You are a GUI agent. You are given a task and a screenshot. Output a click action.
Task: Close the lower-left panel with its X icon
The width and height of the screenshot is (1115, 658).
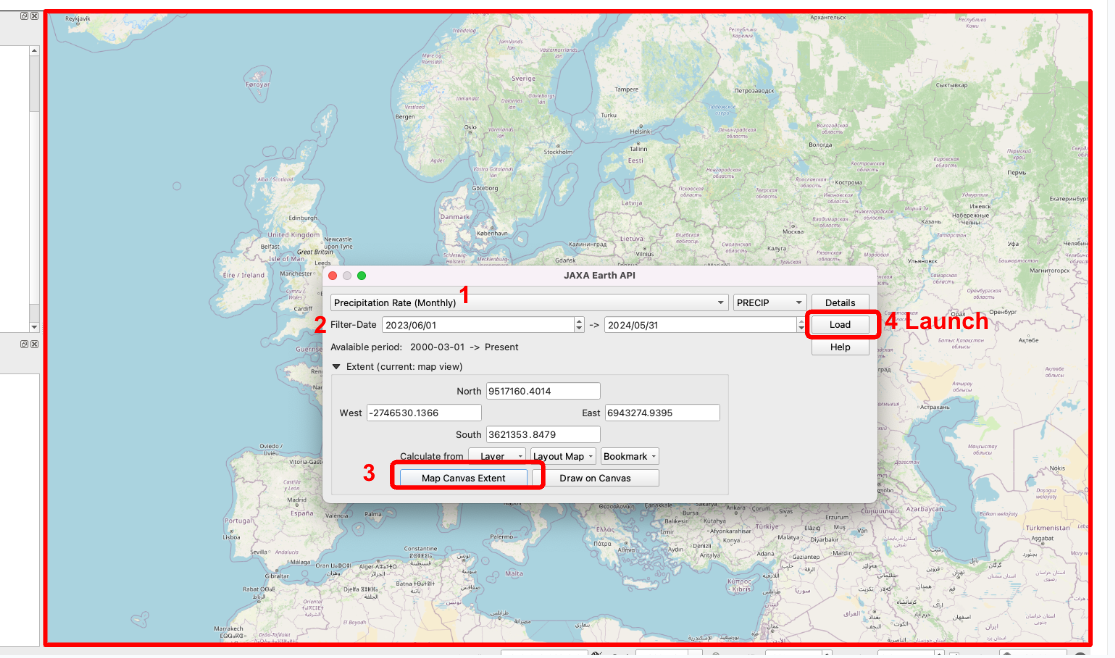(34, 344)
